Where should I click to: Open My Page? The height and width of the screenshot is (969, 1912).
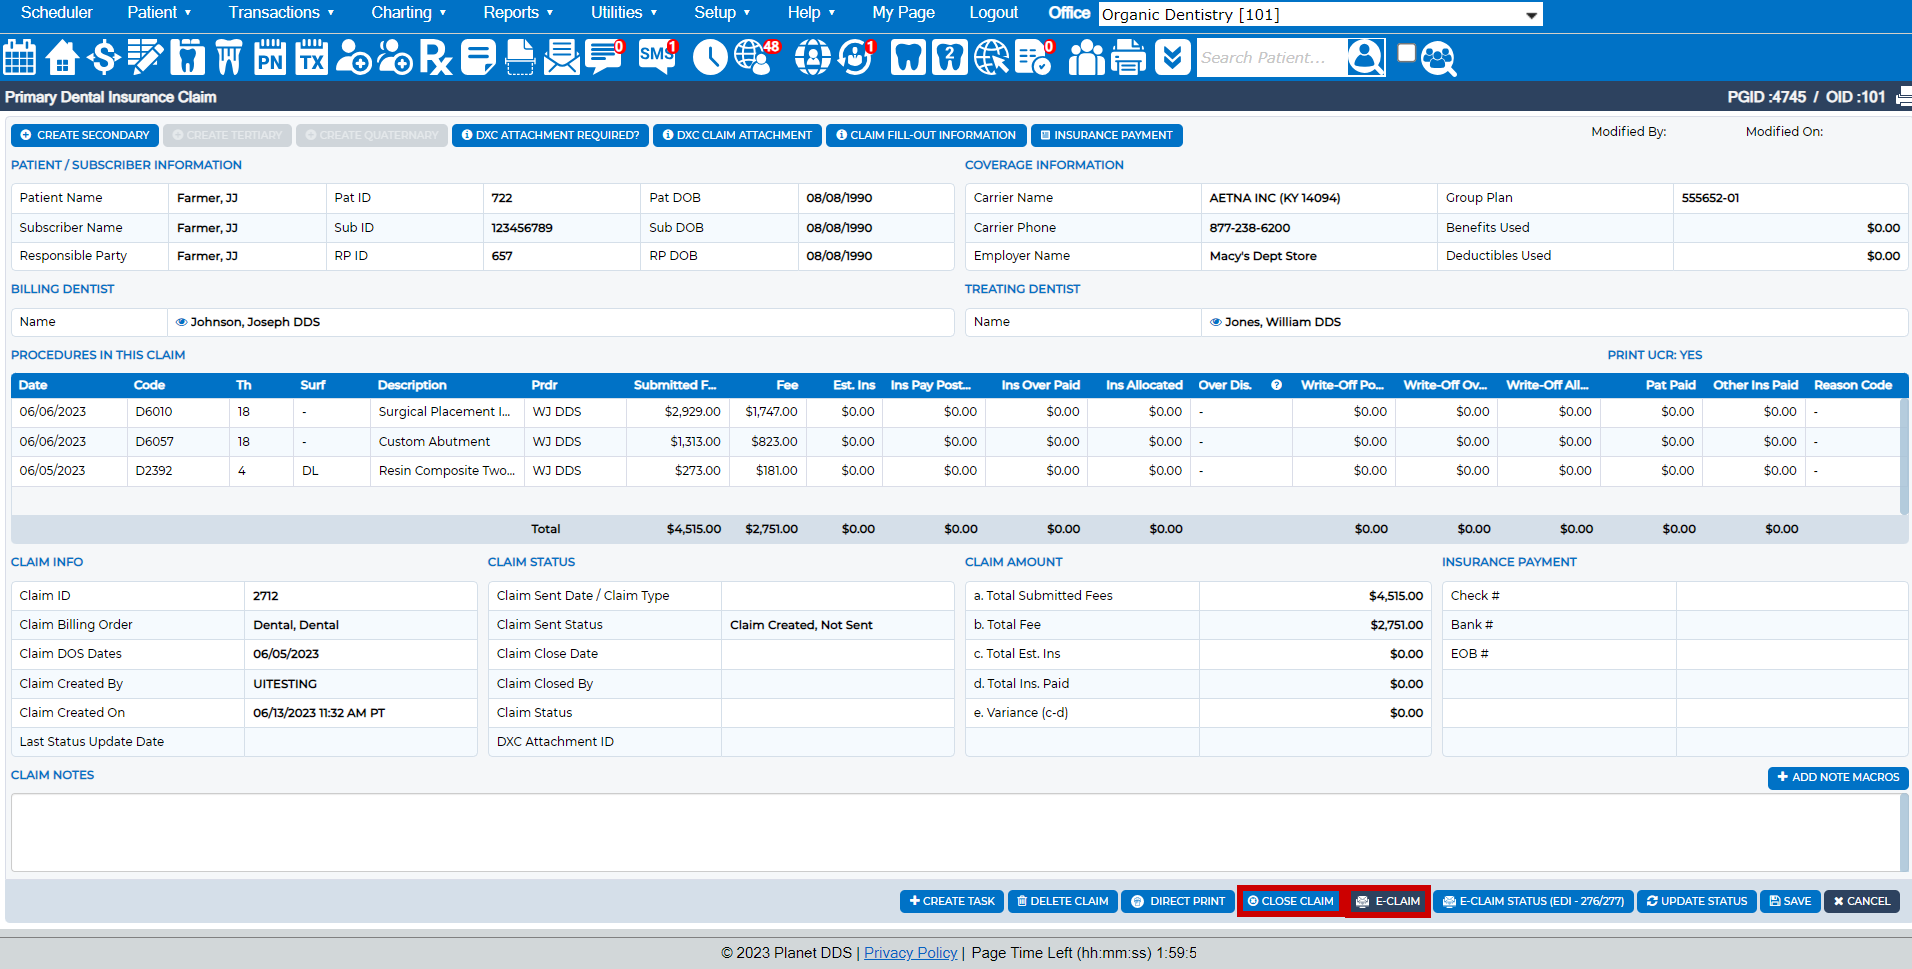click(x=903, y=12)
